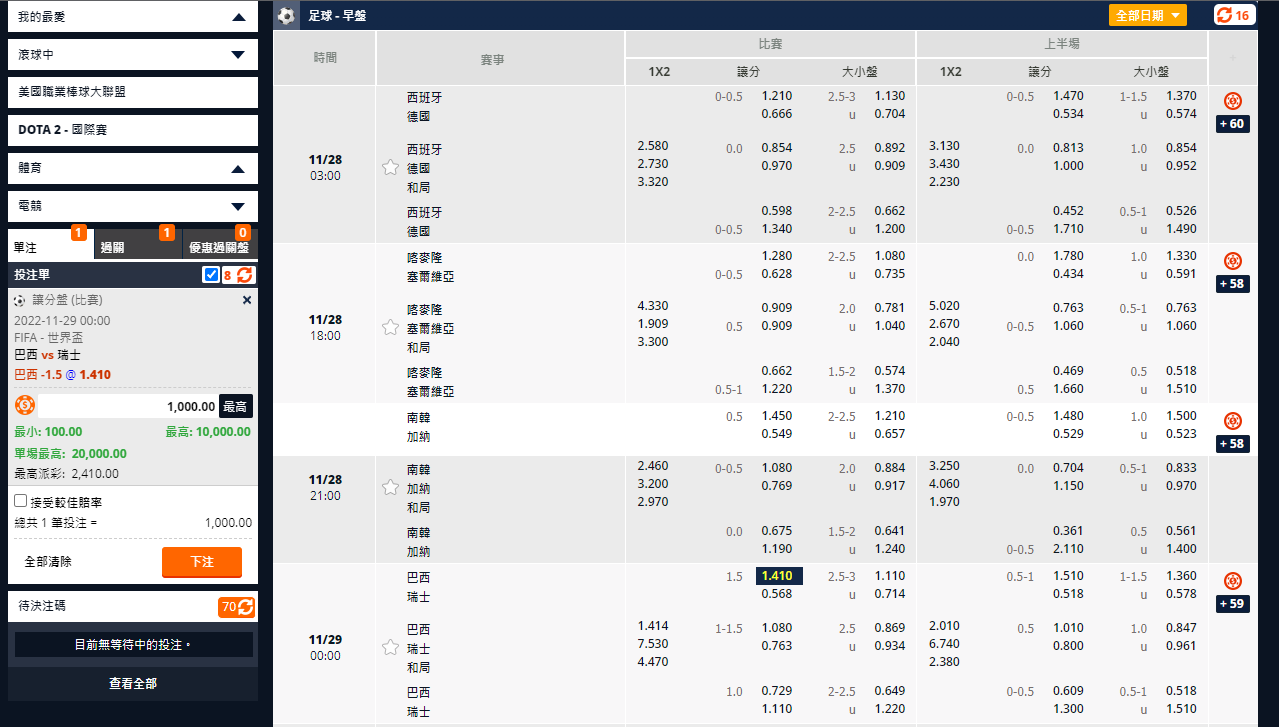
Task: Expand the 電競 section
Action: pos(238,207)
